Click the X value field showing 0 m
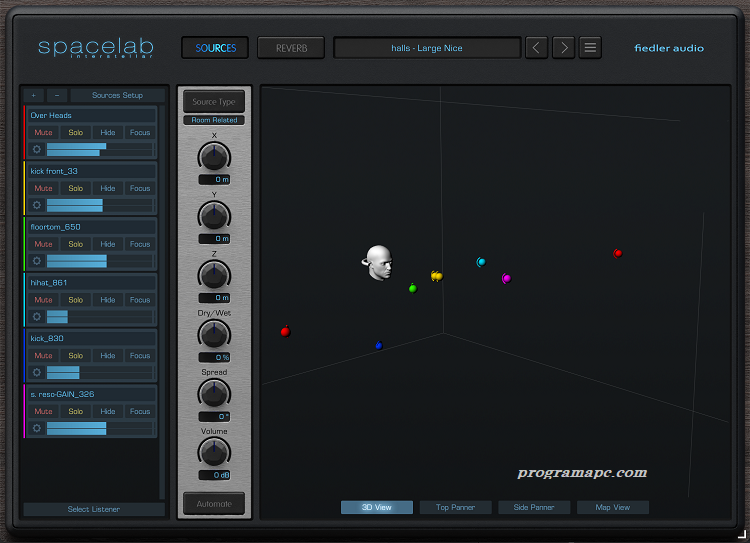The height and width of the screenshot is (543, 750). click(x=214, y=179)
